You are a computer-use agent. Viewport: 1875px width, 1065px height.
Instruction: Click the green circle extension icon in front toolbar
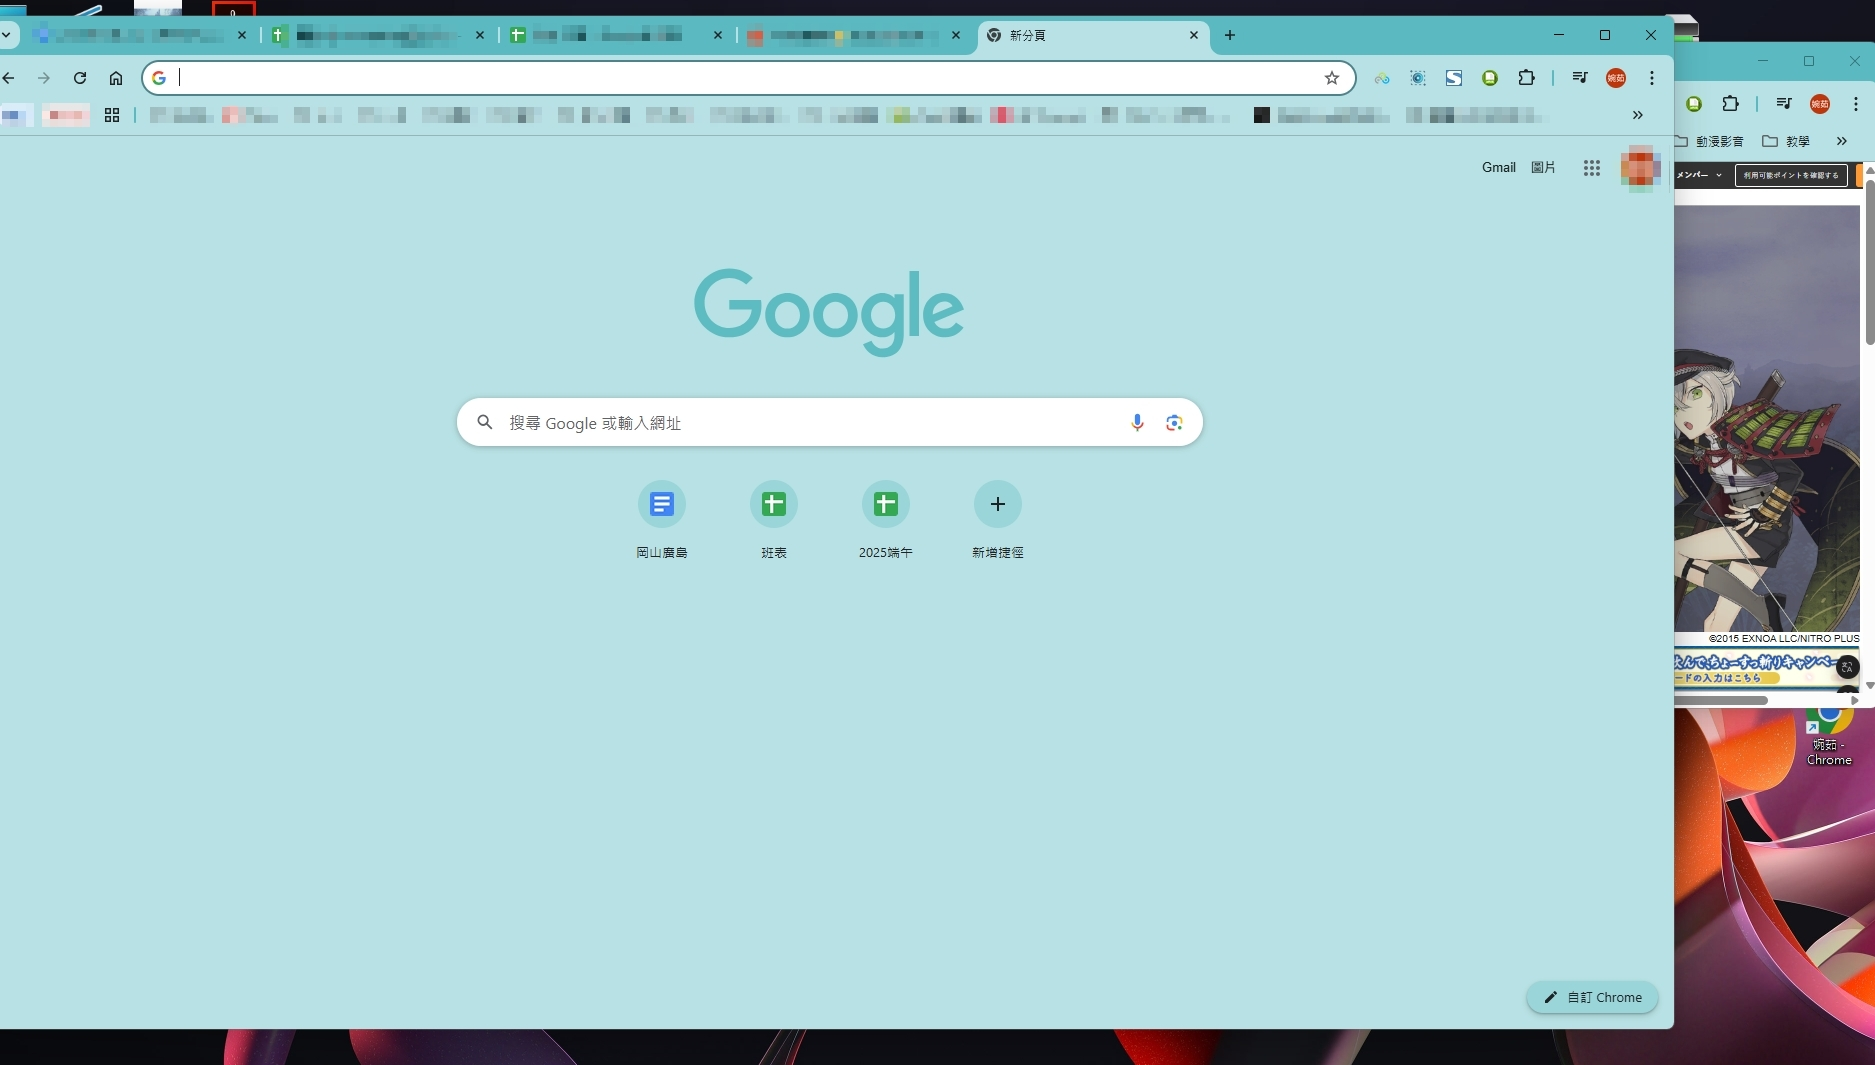pos(1490,78)
